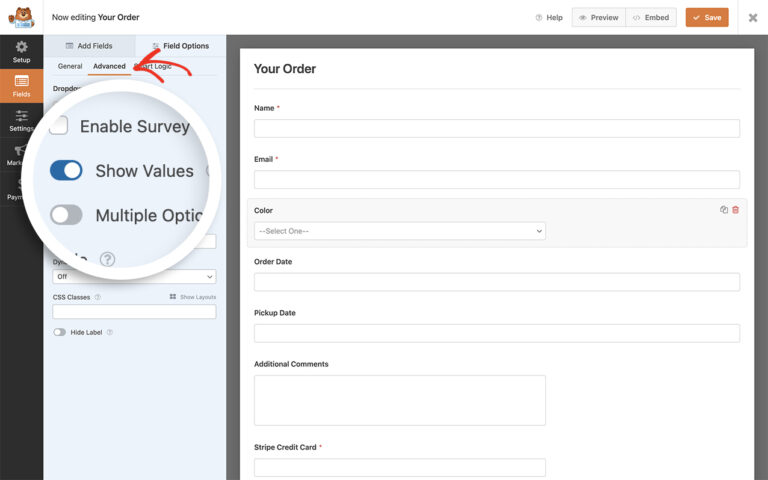
Task: Click into the Name input field
Action: point(496,128)
